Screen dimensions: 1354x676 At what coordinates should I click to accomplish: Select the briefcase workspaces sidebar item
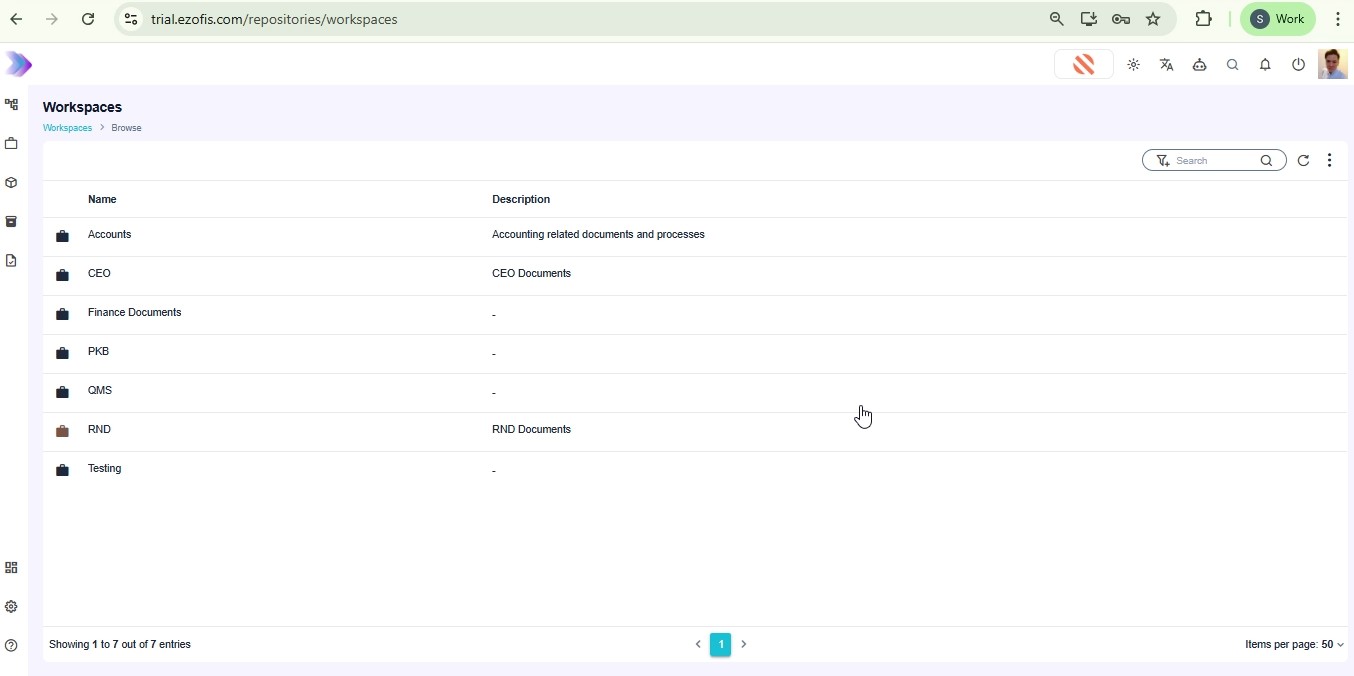pos(12,144)
